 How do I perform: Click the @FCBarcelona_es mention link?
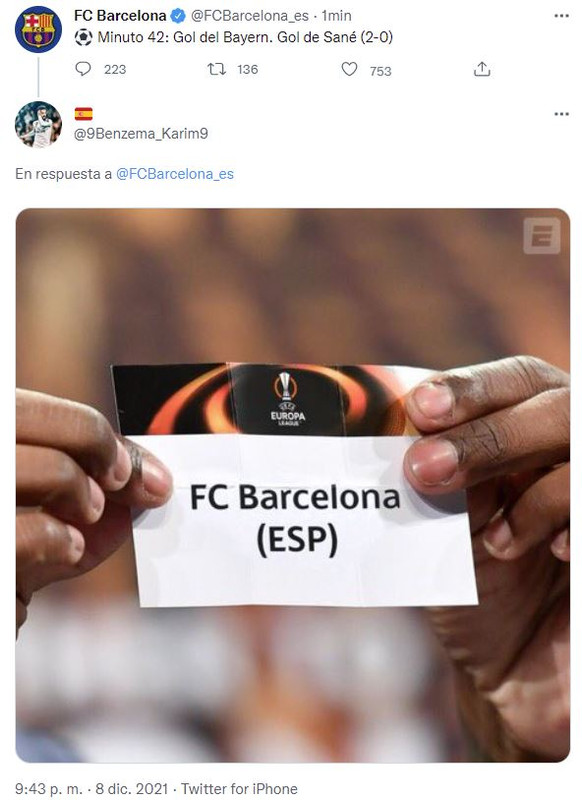pyautogui.click(x=175, y=174)
